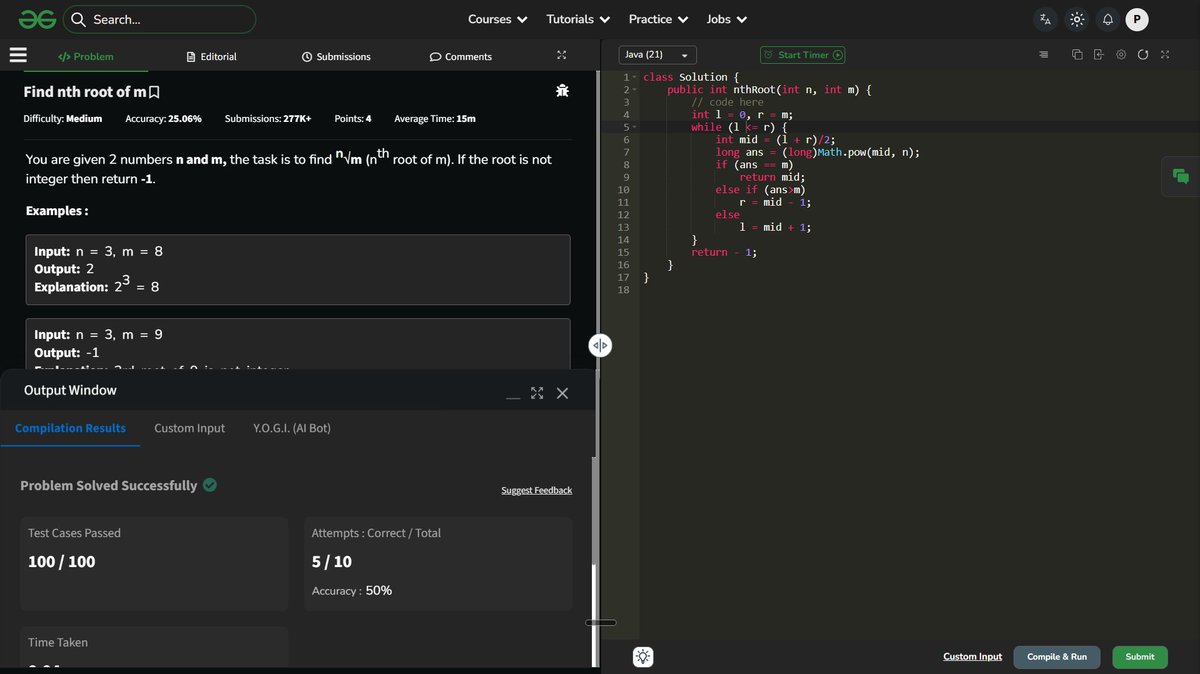Click the Suggest Feedback link
This screenshot has width=1200, height=674.
click(537, 490)
